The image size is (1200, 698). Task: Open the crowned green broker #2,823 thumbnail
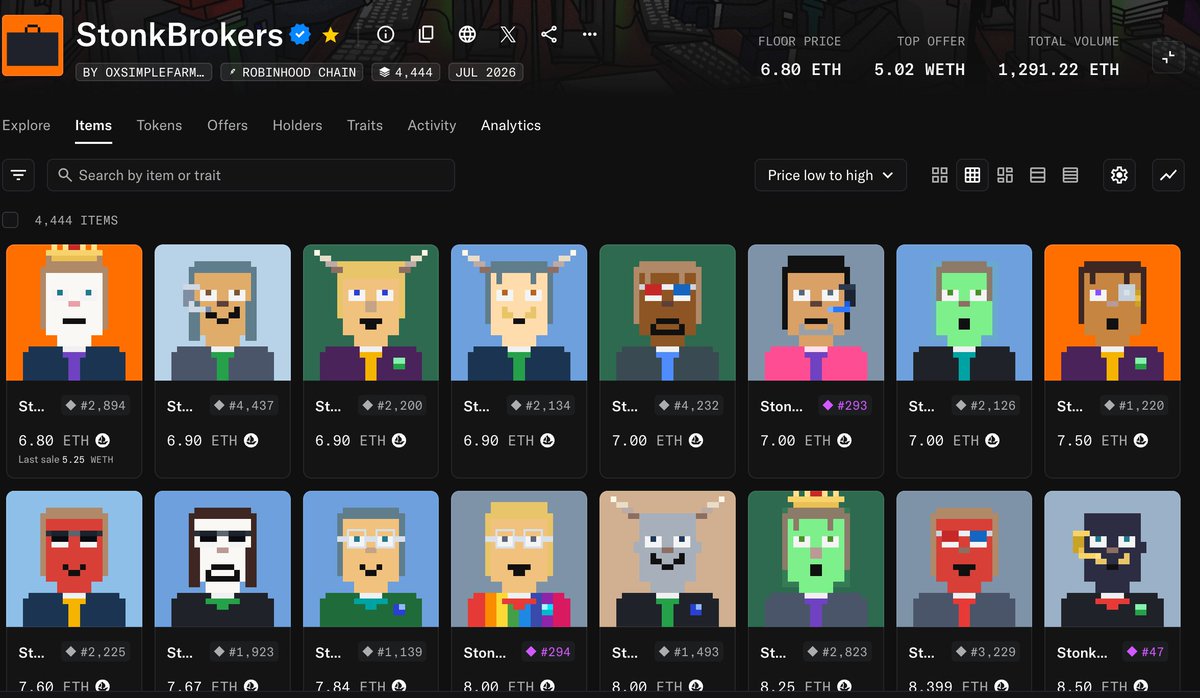816,559
